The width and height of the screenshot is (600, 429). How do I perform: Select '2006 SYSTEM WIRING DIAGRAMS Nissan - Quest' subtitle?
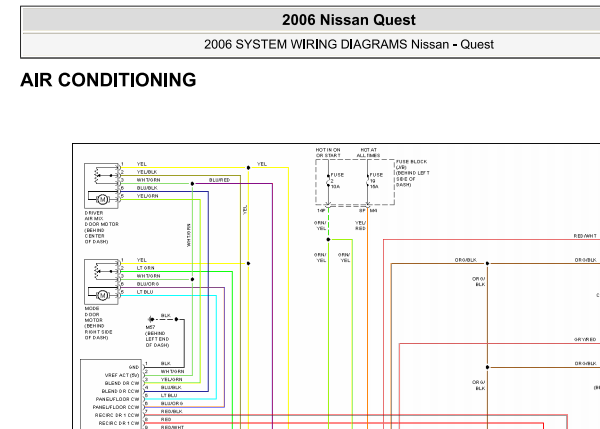pos(349,44)
